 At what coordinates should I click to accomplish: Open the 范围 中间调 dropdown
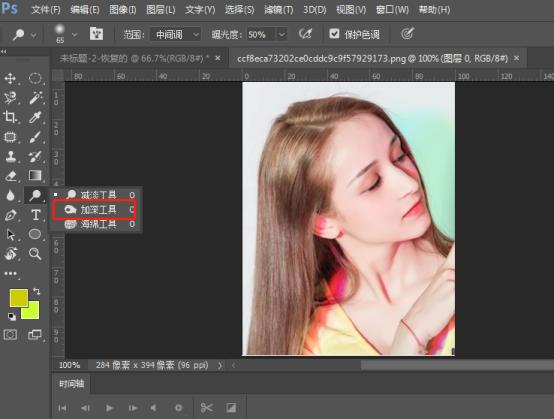(176, 35)
